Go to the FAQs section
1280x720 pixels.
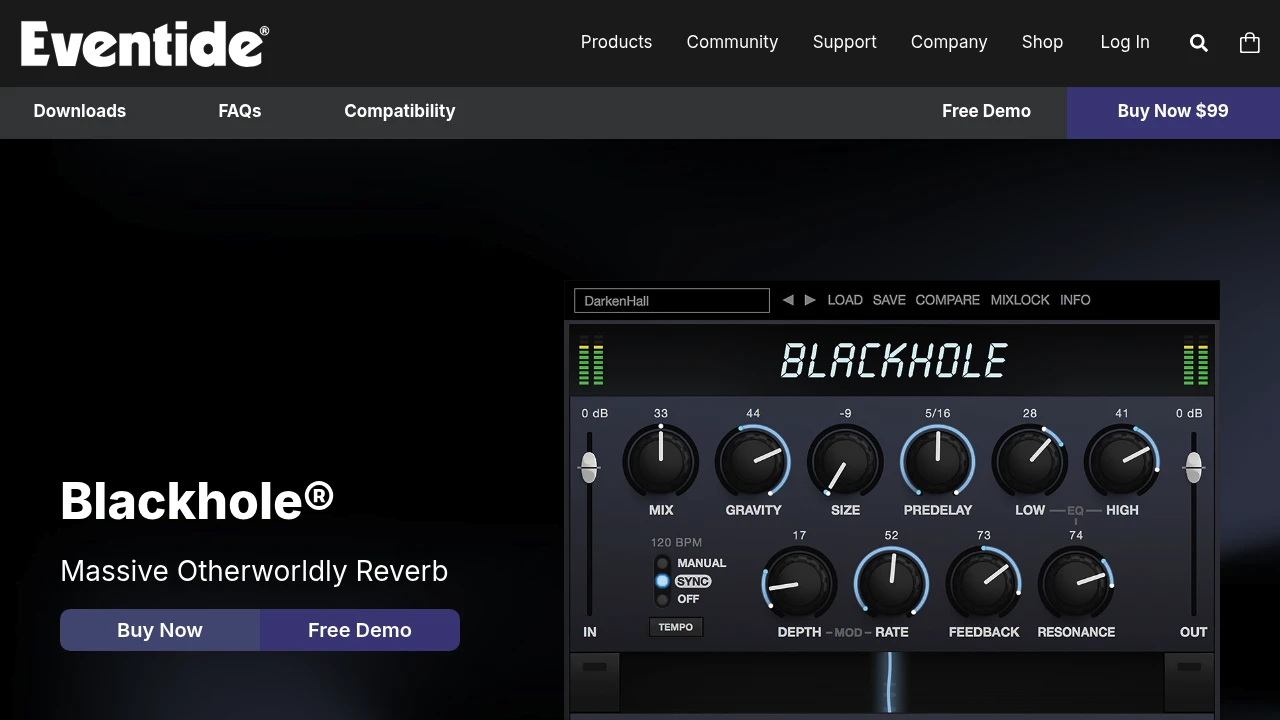click(240, 111)
